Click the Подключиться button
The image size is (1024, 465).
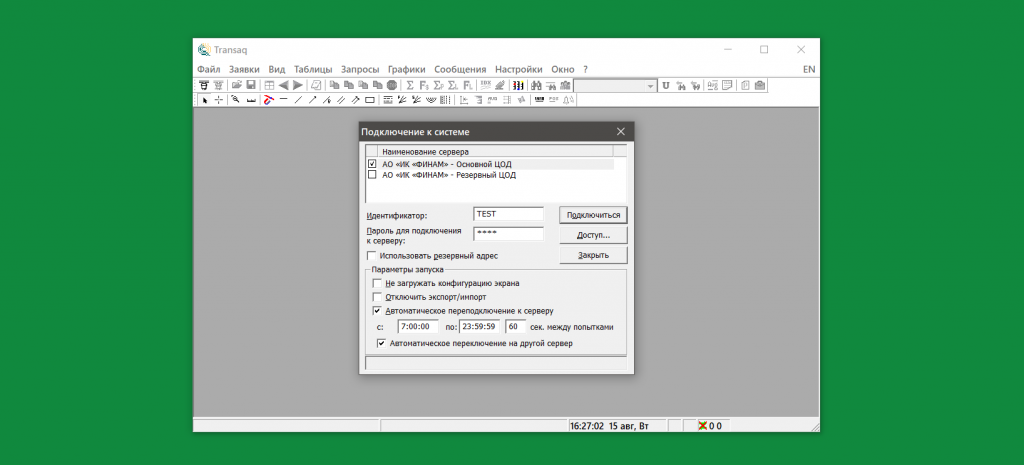(594, 214)
